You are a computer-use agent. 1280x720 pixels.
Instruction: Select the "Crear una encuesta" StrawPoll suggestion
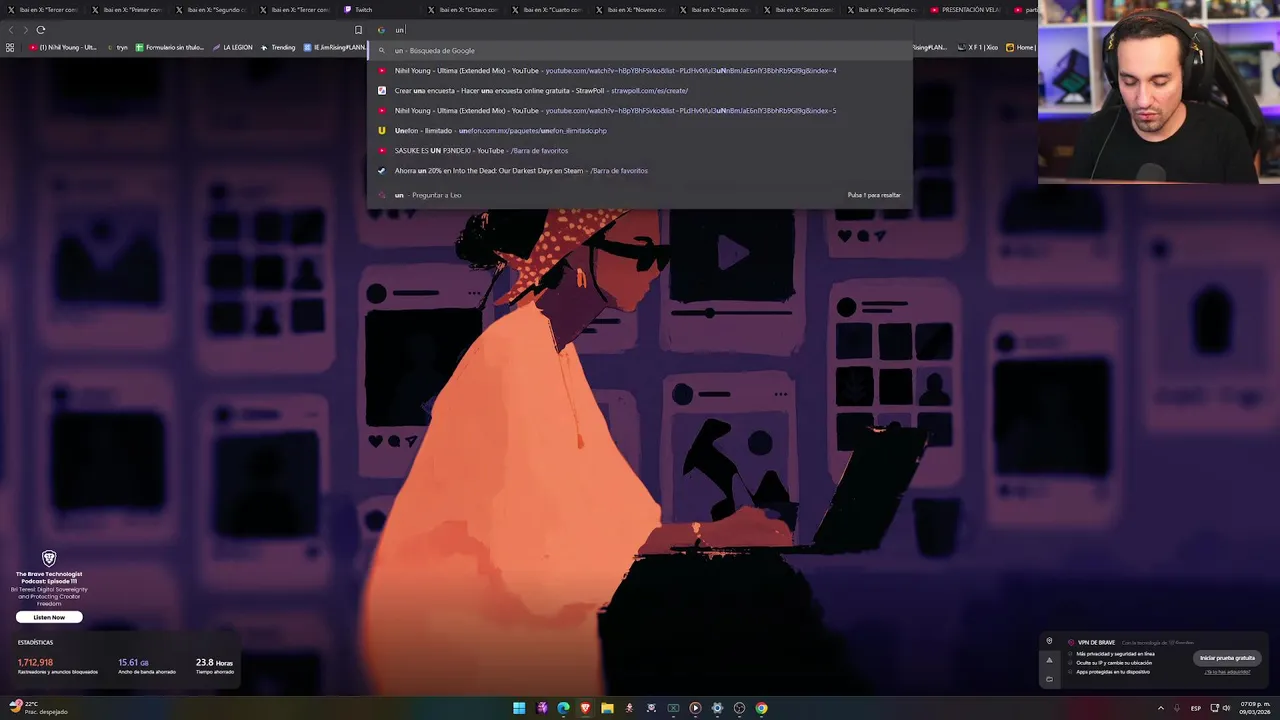640,90
